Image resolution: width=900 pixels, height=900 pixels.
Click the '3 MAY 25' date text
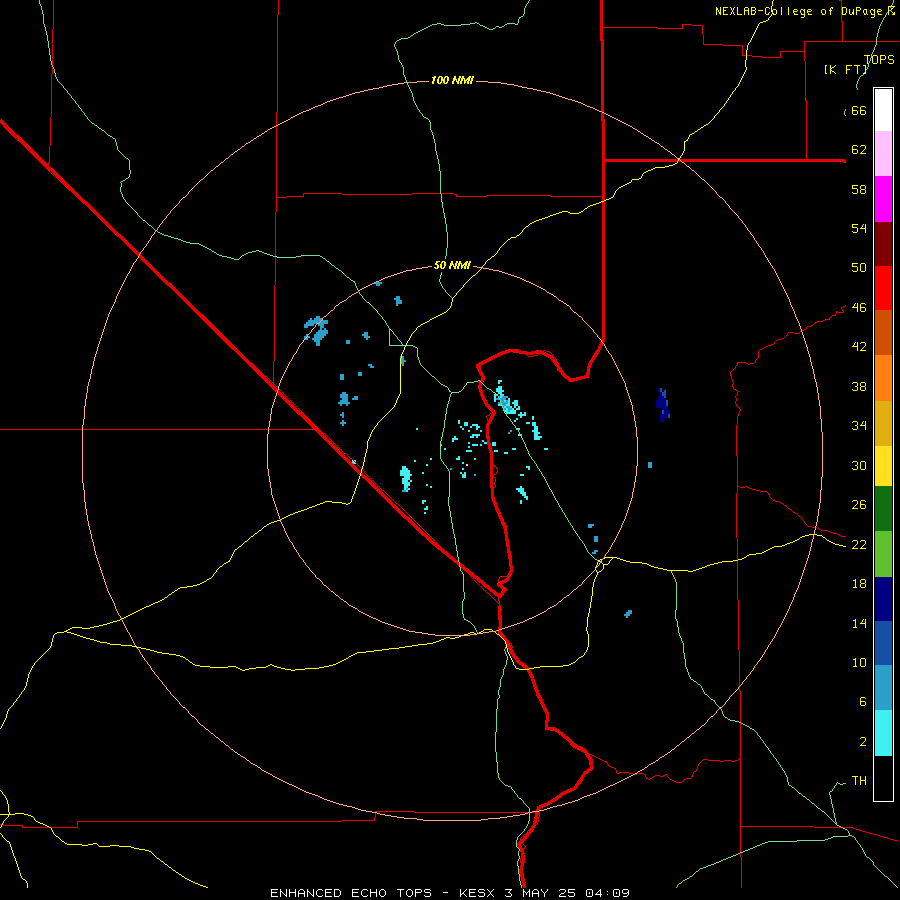[x=541, y=893]
